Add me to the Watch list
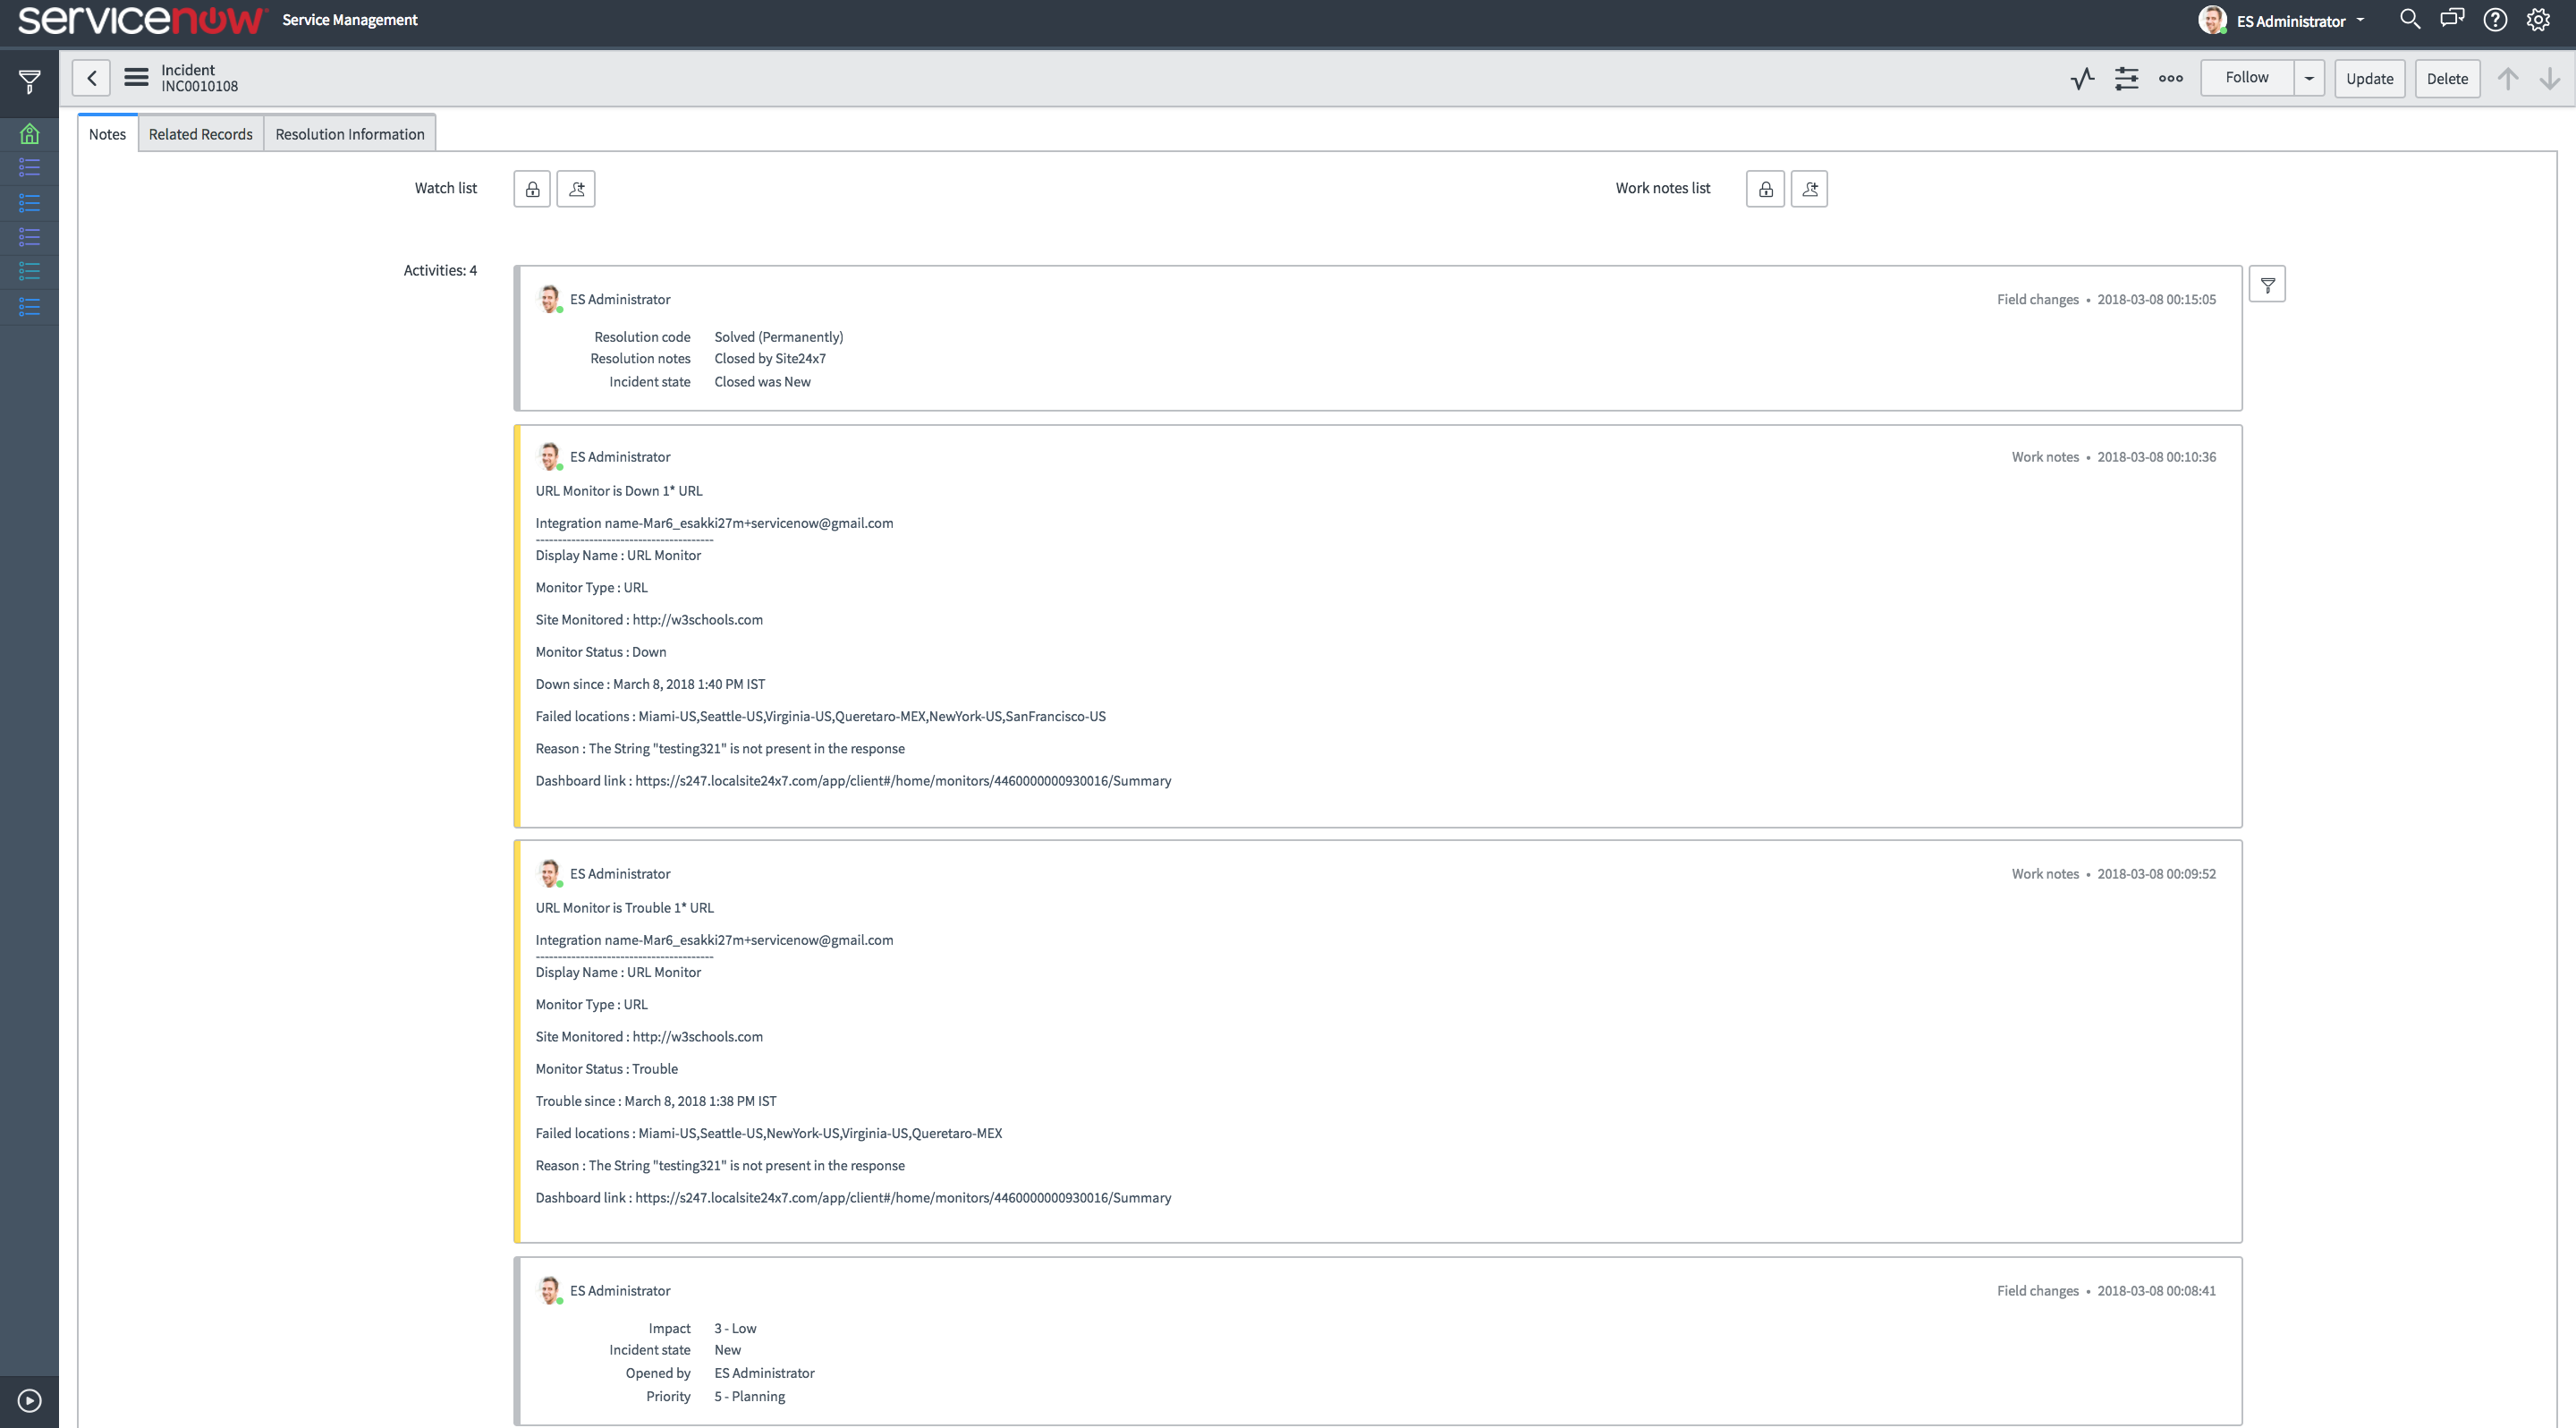Image resolution: width=2576 pixels, height=1428 pixels. pyautogui.click(x=576, y=189)
